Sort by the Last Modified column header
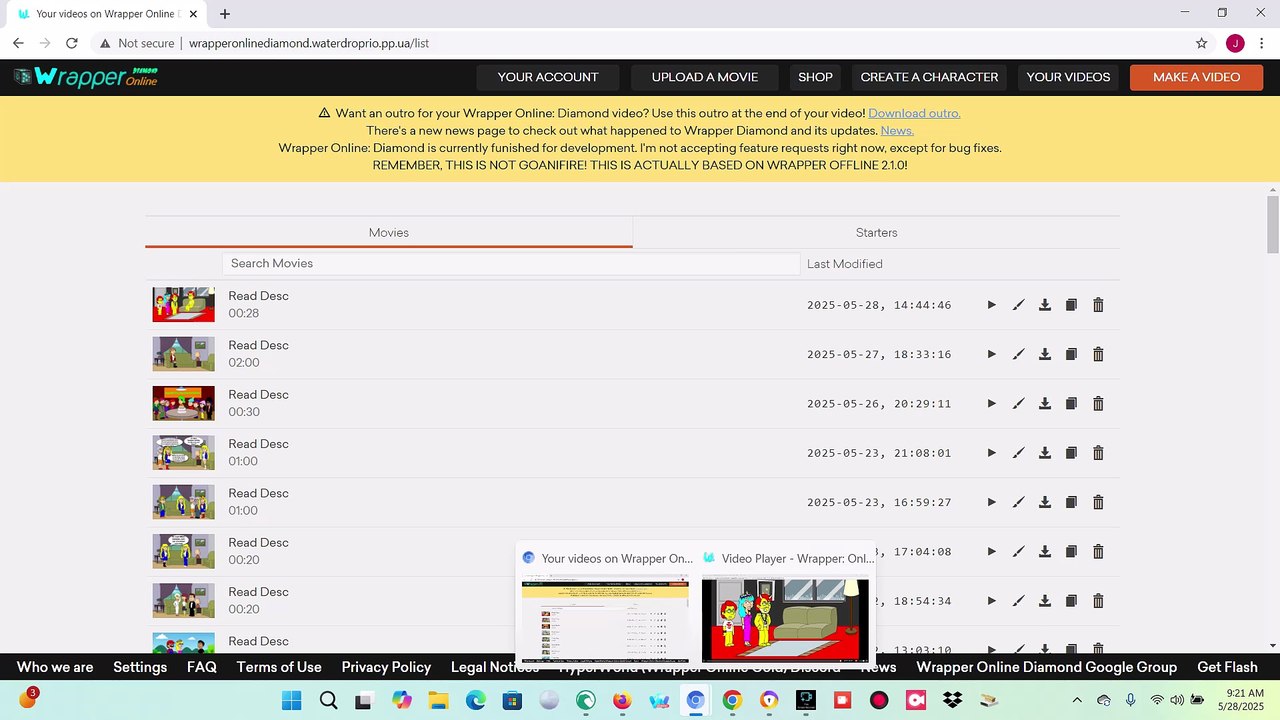This screenshot has width=1280, height=720. tap(845, 264)
